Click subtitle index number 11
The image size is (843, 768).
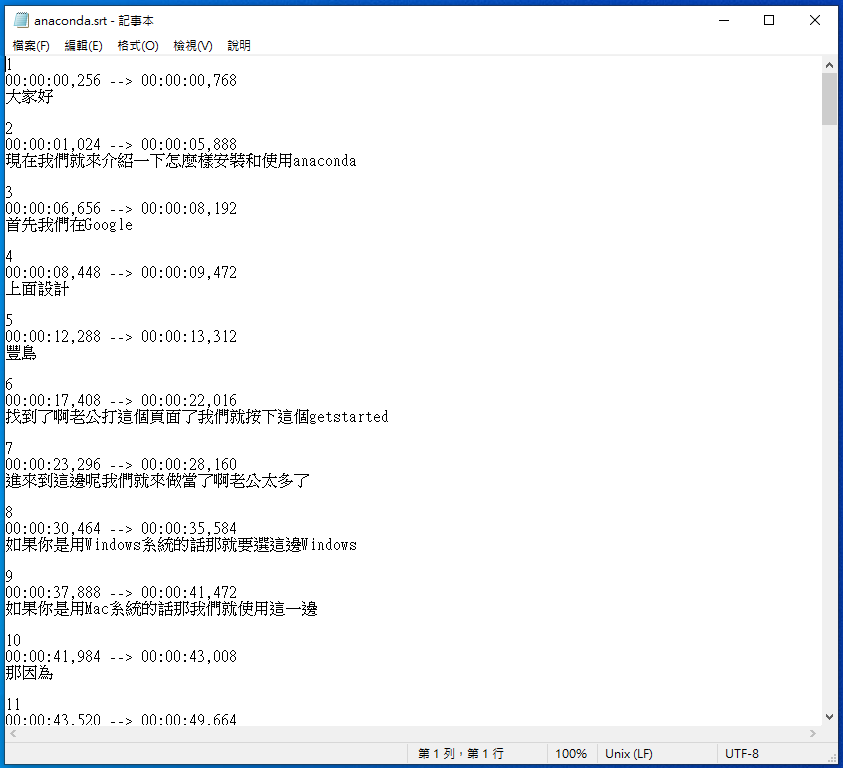pos(13,705)
